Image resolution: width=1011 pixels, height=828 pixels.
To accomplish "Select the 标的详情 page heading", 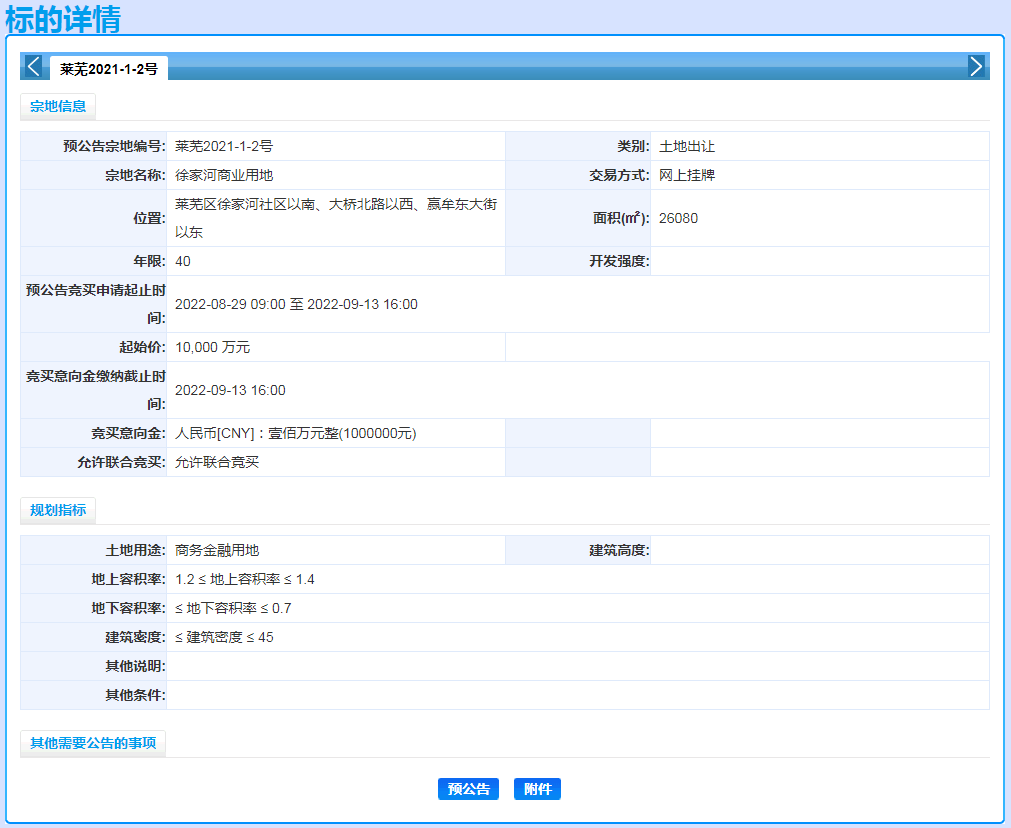I will 63,19.
